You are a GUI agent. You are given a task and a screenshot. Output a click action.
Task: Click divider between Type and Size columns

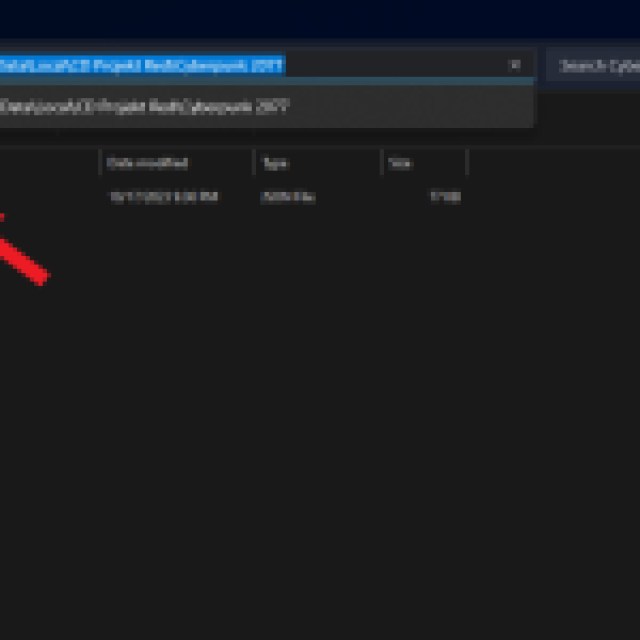(x=381, y=163)
